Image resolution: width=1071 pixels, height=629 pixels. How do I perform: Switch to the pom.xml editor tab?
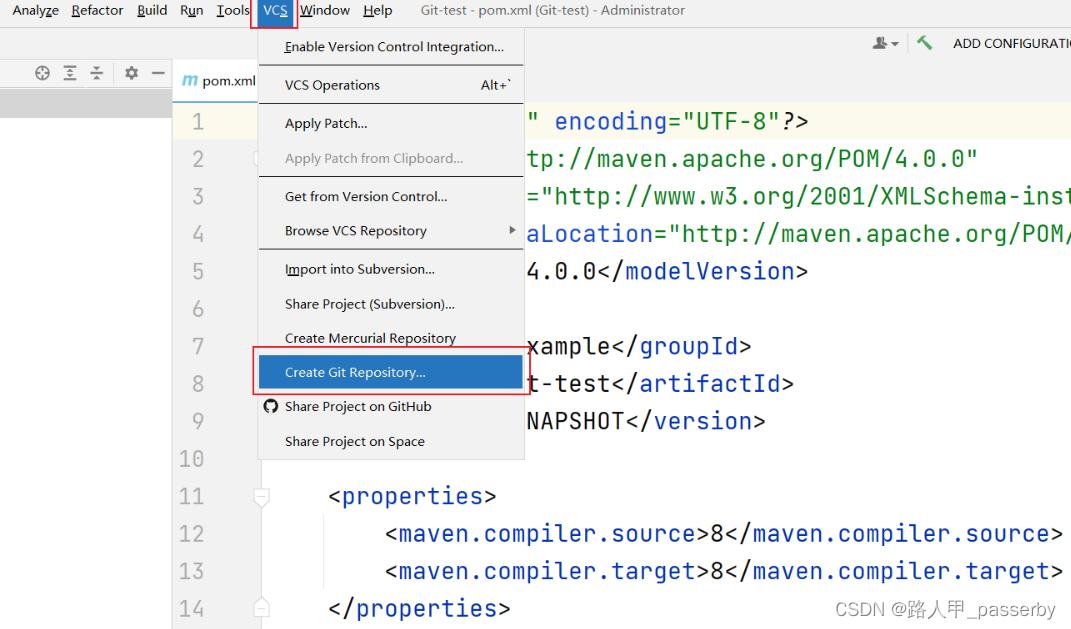217,81
